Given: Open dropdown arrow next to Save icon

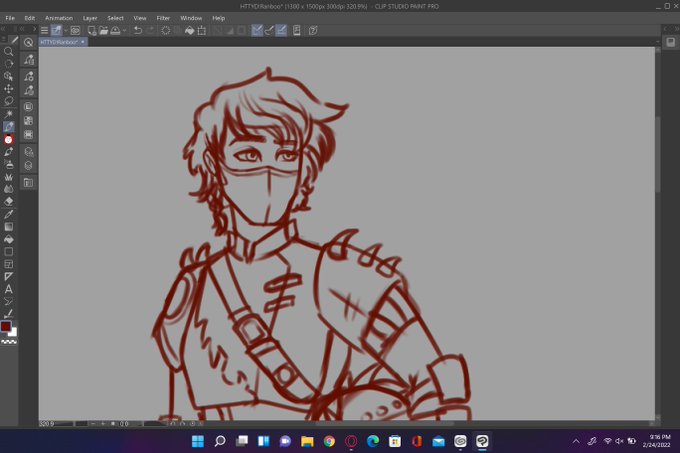Looking at the screenshot, I should click(124, 30).
